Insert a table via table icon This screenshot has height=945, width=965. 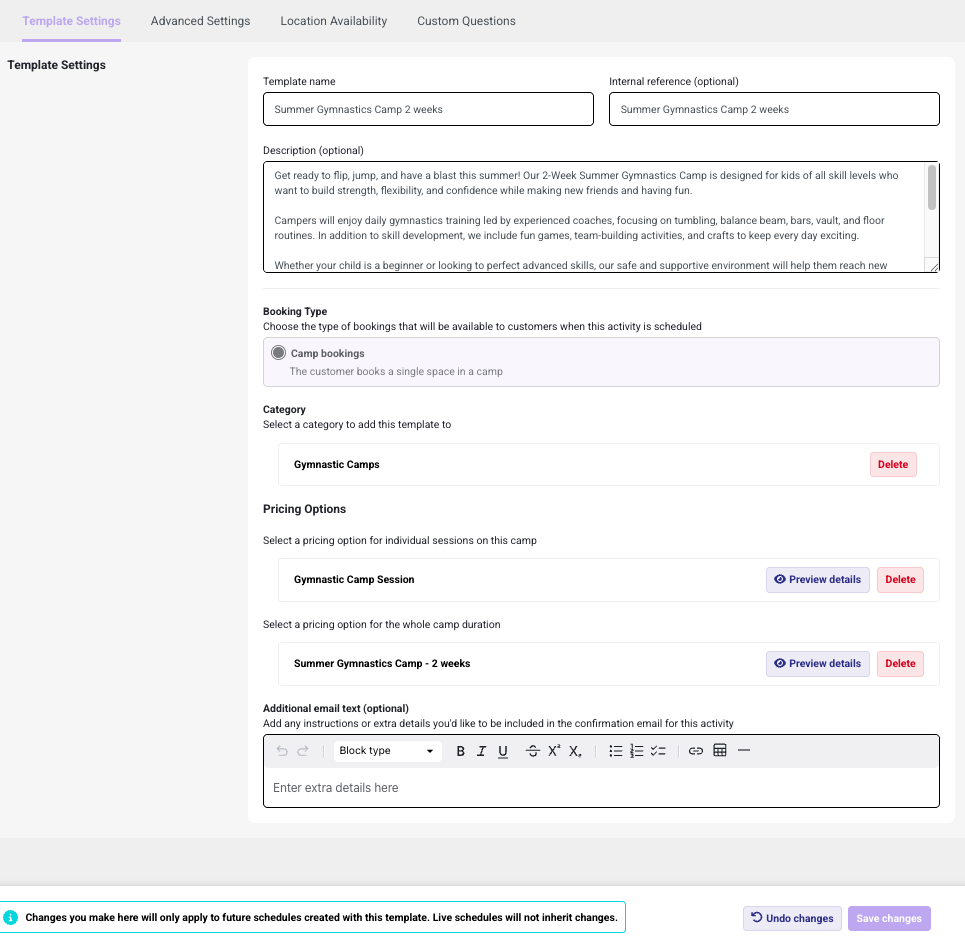[719, 750]
